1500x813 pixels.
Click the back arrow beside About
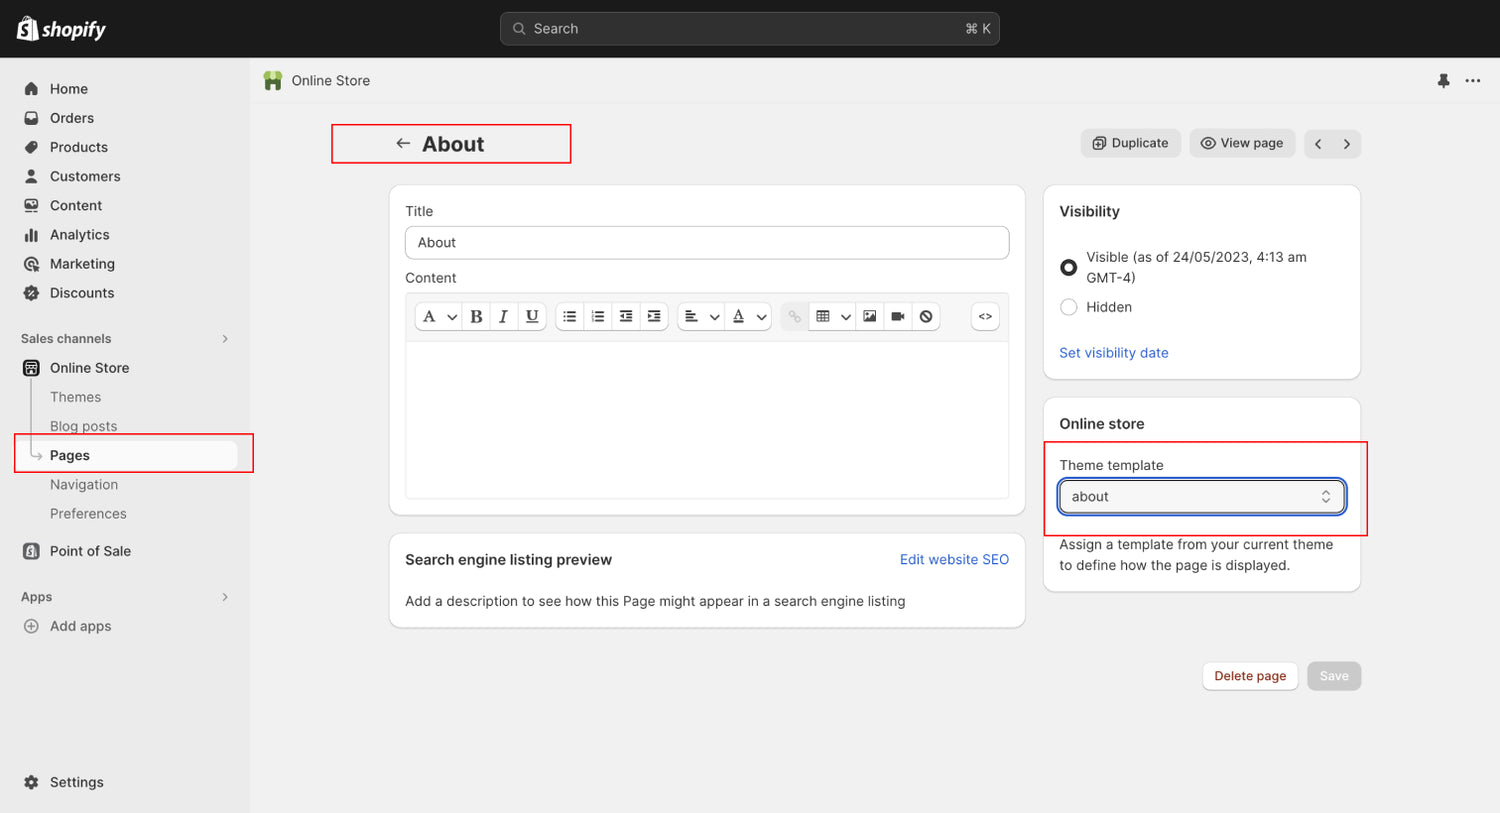tap(403, 144)
